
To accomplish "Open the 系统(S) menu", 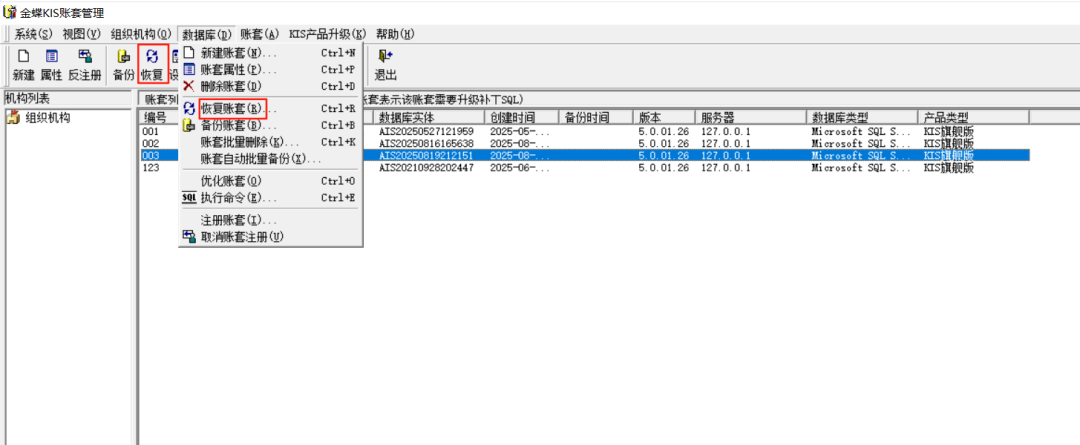I will [34, 34].
